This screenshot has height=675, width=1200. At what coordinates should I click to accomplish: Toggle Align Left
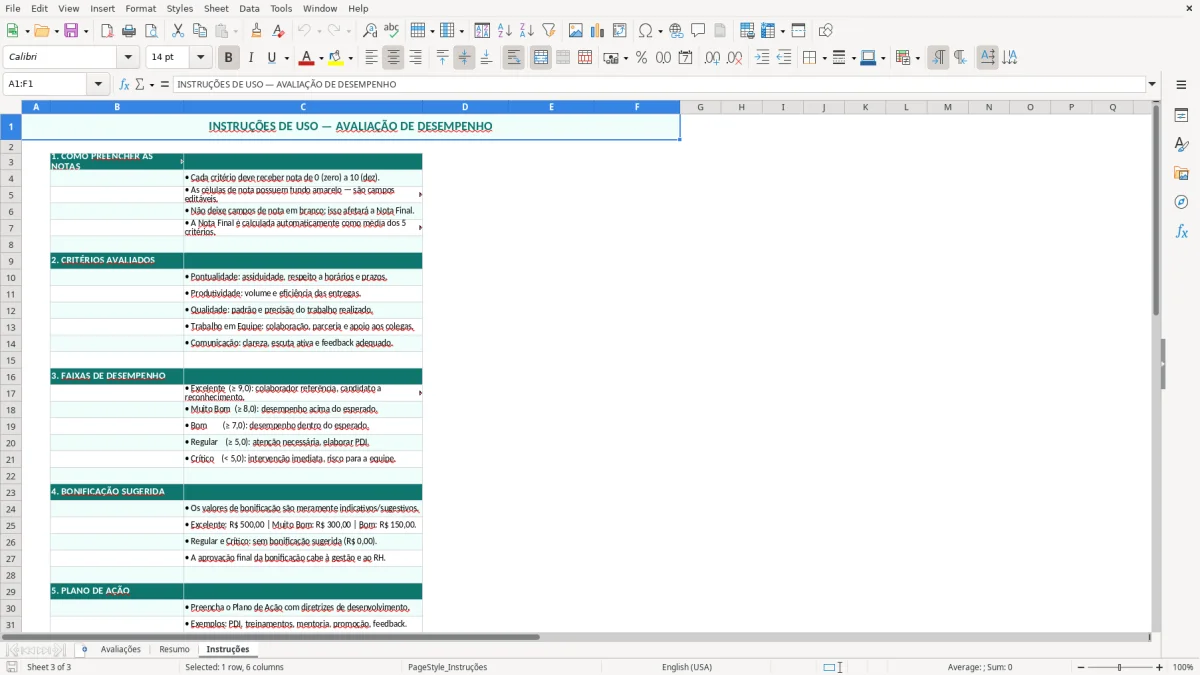(372, 58)
